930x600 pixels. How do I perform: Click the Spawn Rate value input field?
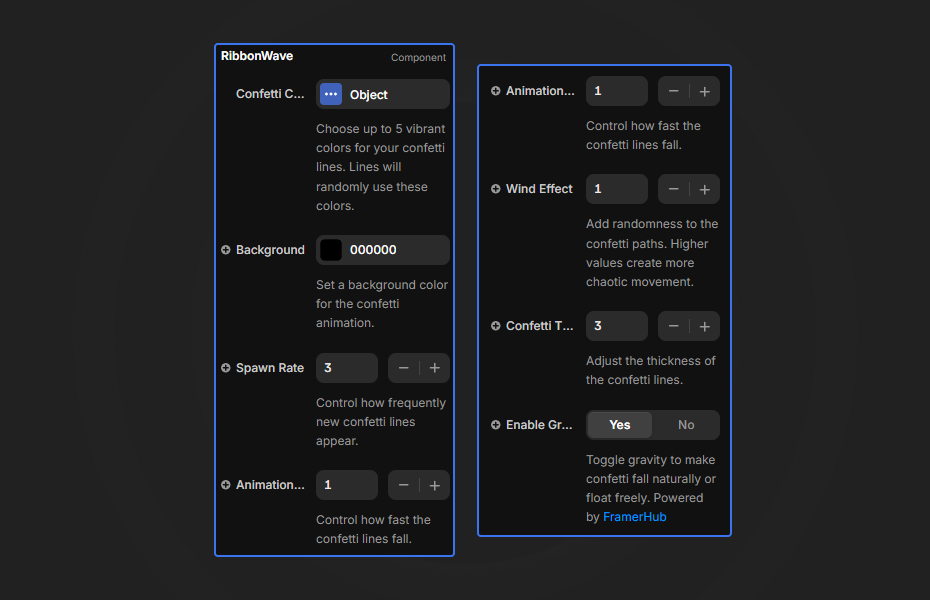pos(347,367)
